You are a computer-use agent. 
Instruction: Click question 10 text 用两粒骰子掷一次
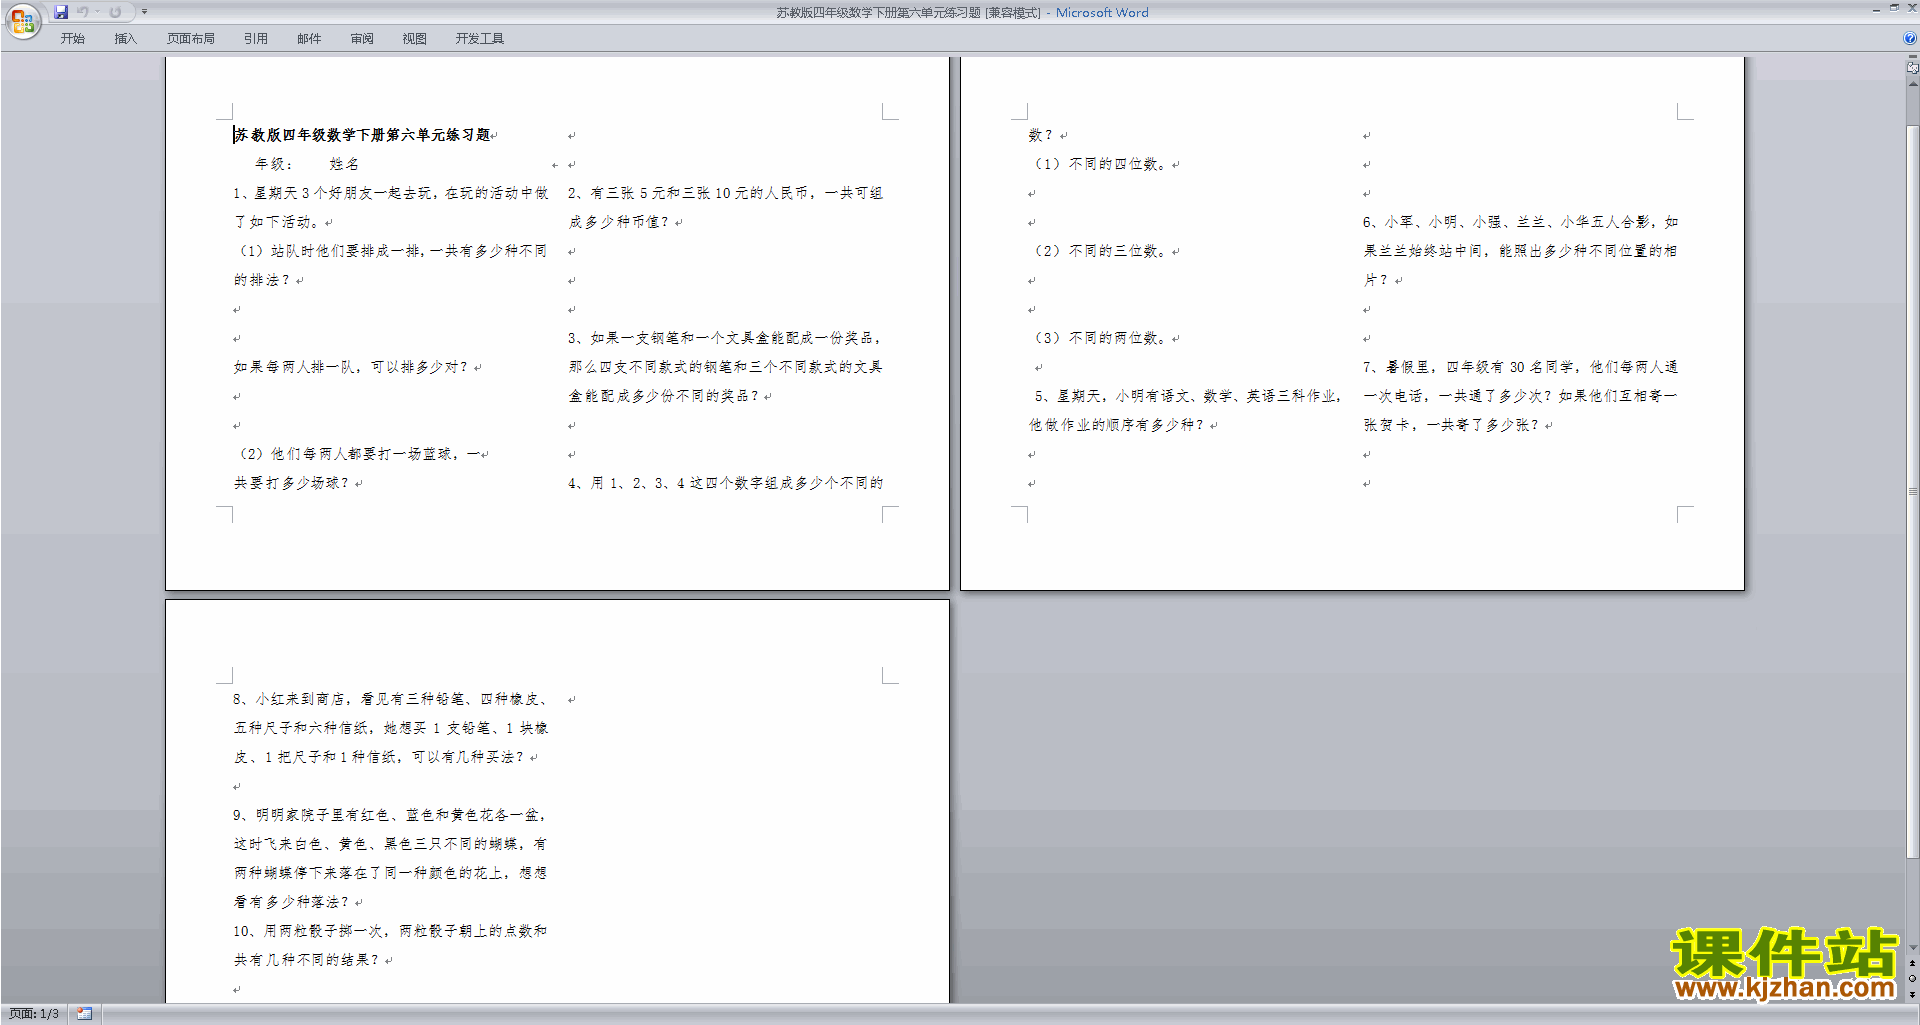coord(391,945)
